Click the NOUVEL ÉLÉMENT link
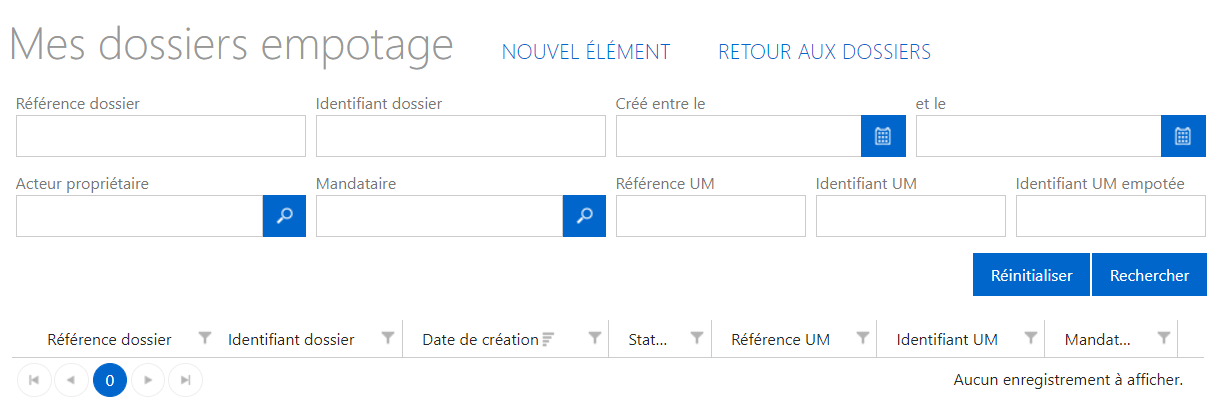The height and width of the screenshot is (412, 1230). [586, 52]
